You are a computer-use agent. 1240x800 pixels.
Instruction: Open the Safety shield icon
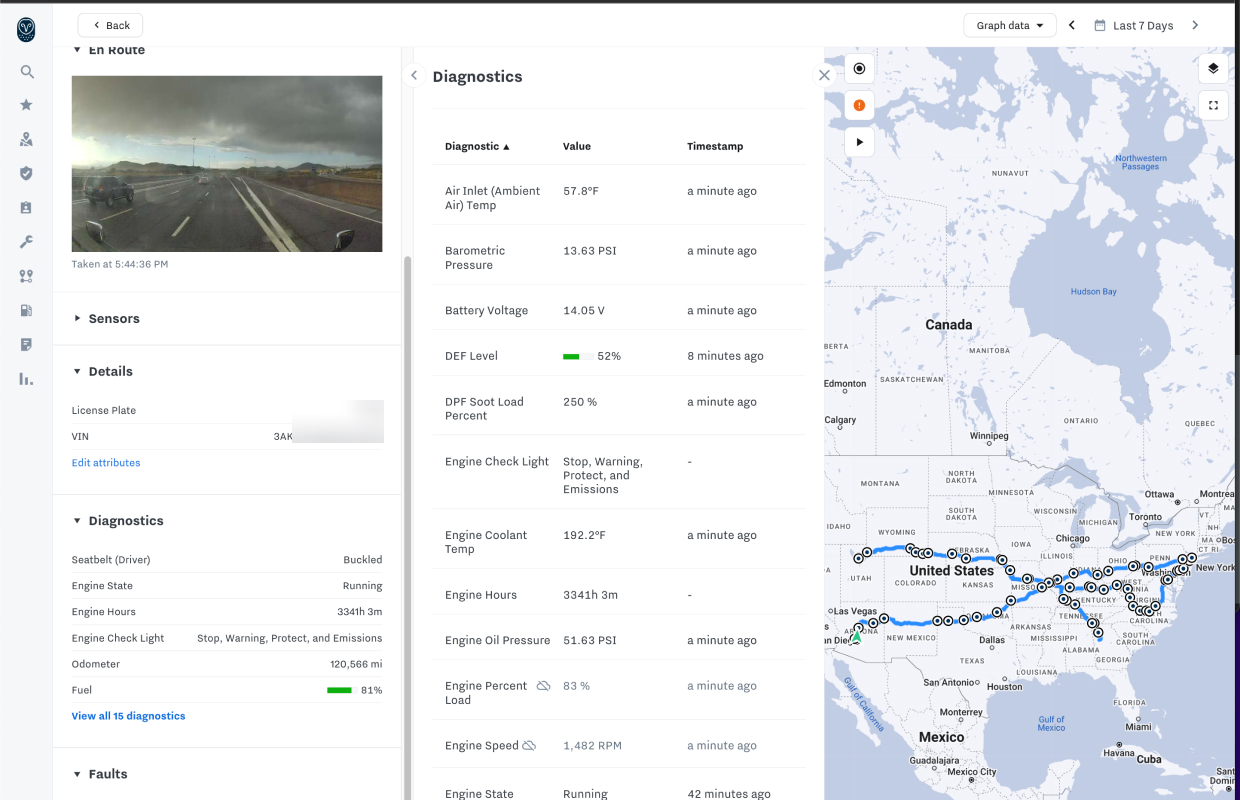(x=27, y=173)
